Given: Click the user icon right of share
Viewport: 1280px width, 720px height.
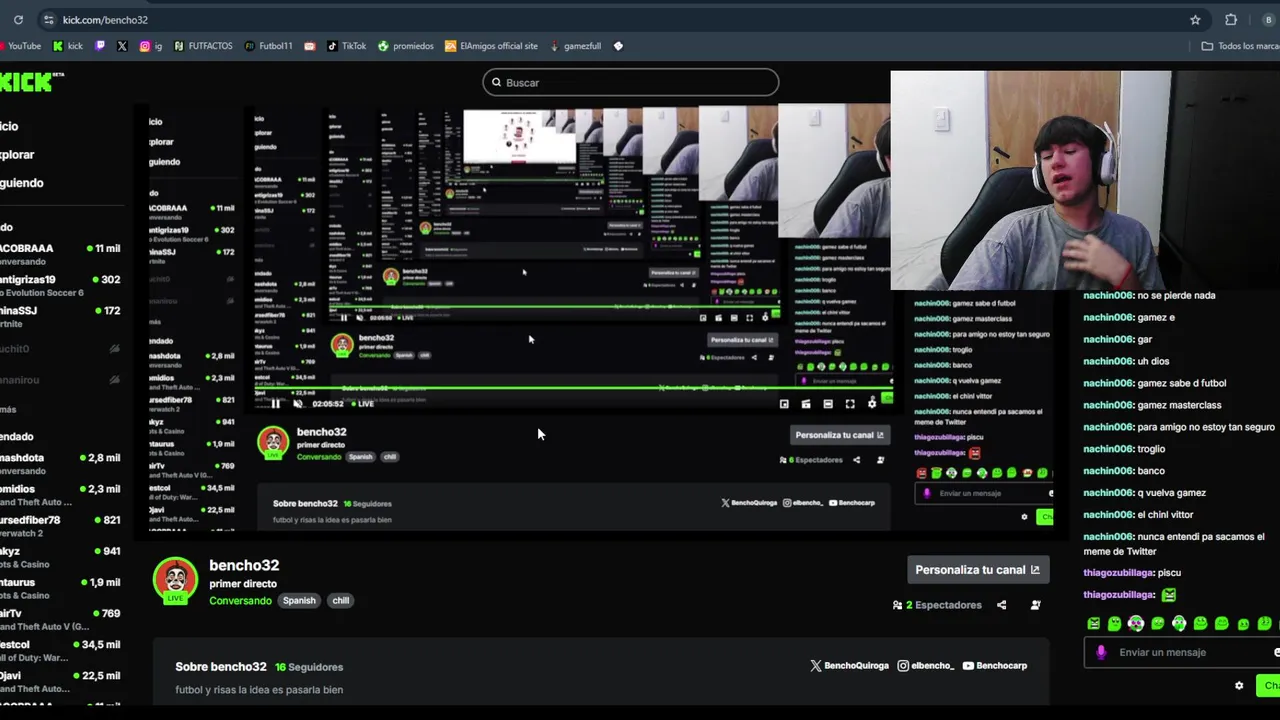Looking at the screenshot, I should 1035,605.
